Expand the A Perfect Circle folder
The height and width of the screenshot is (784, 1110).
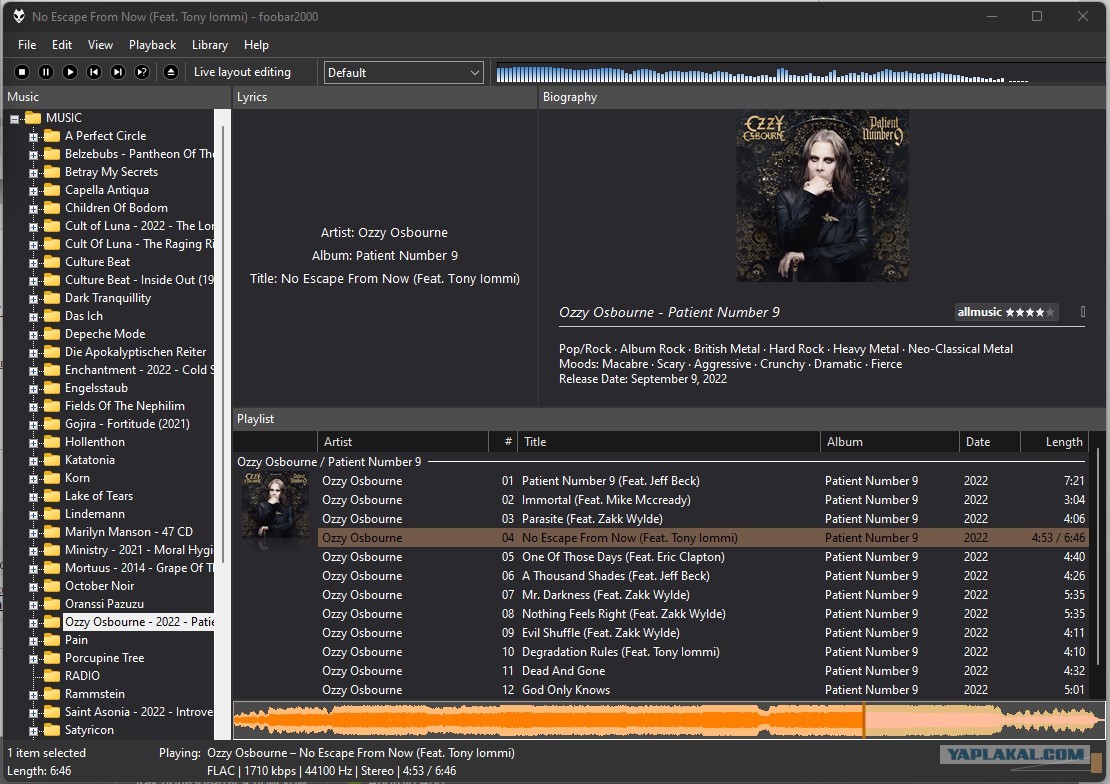(33, 137)
